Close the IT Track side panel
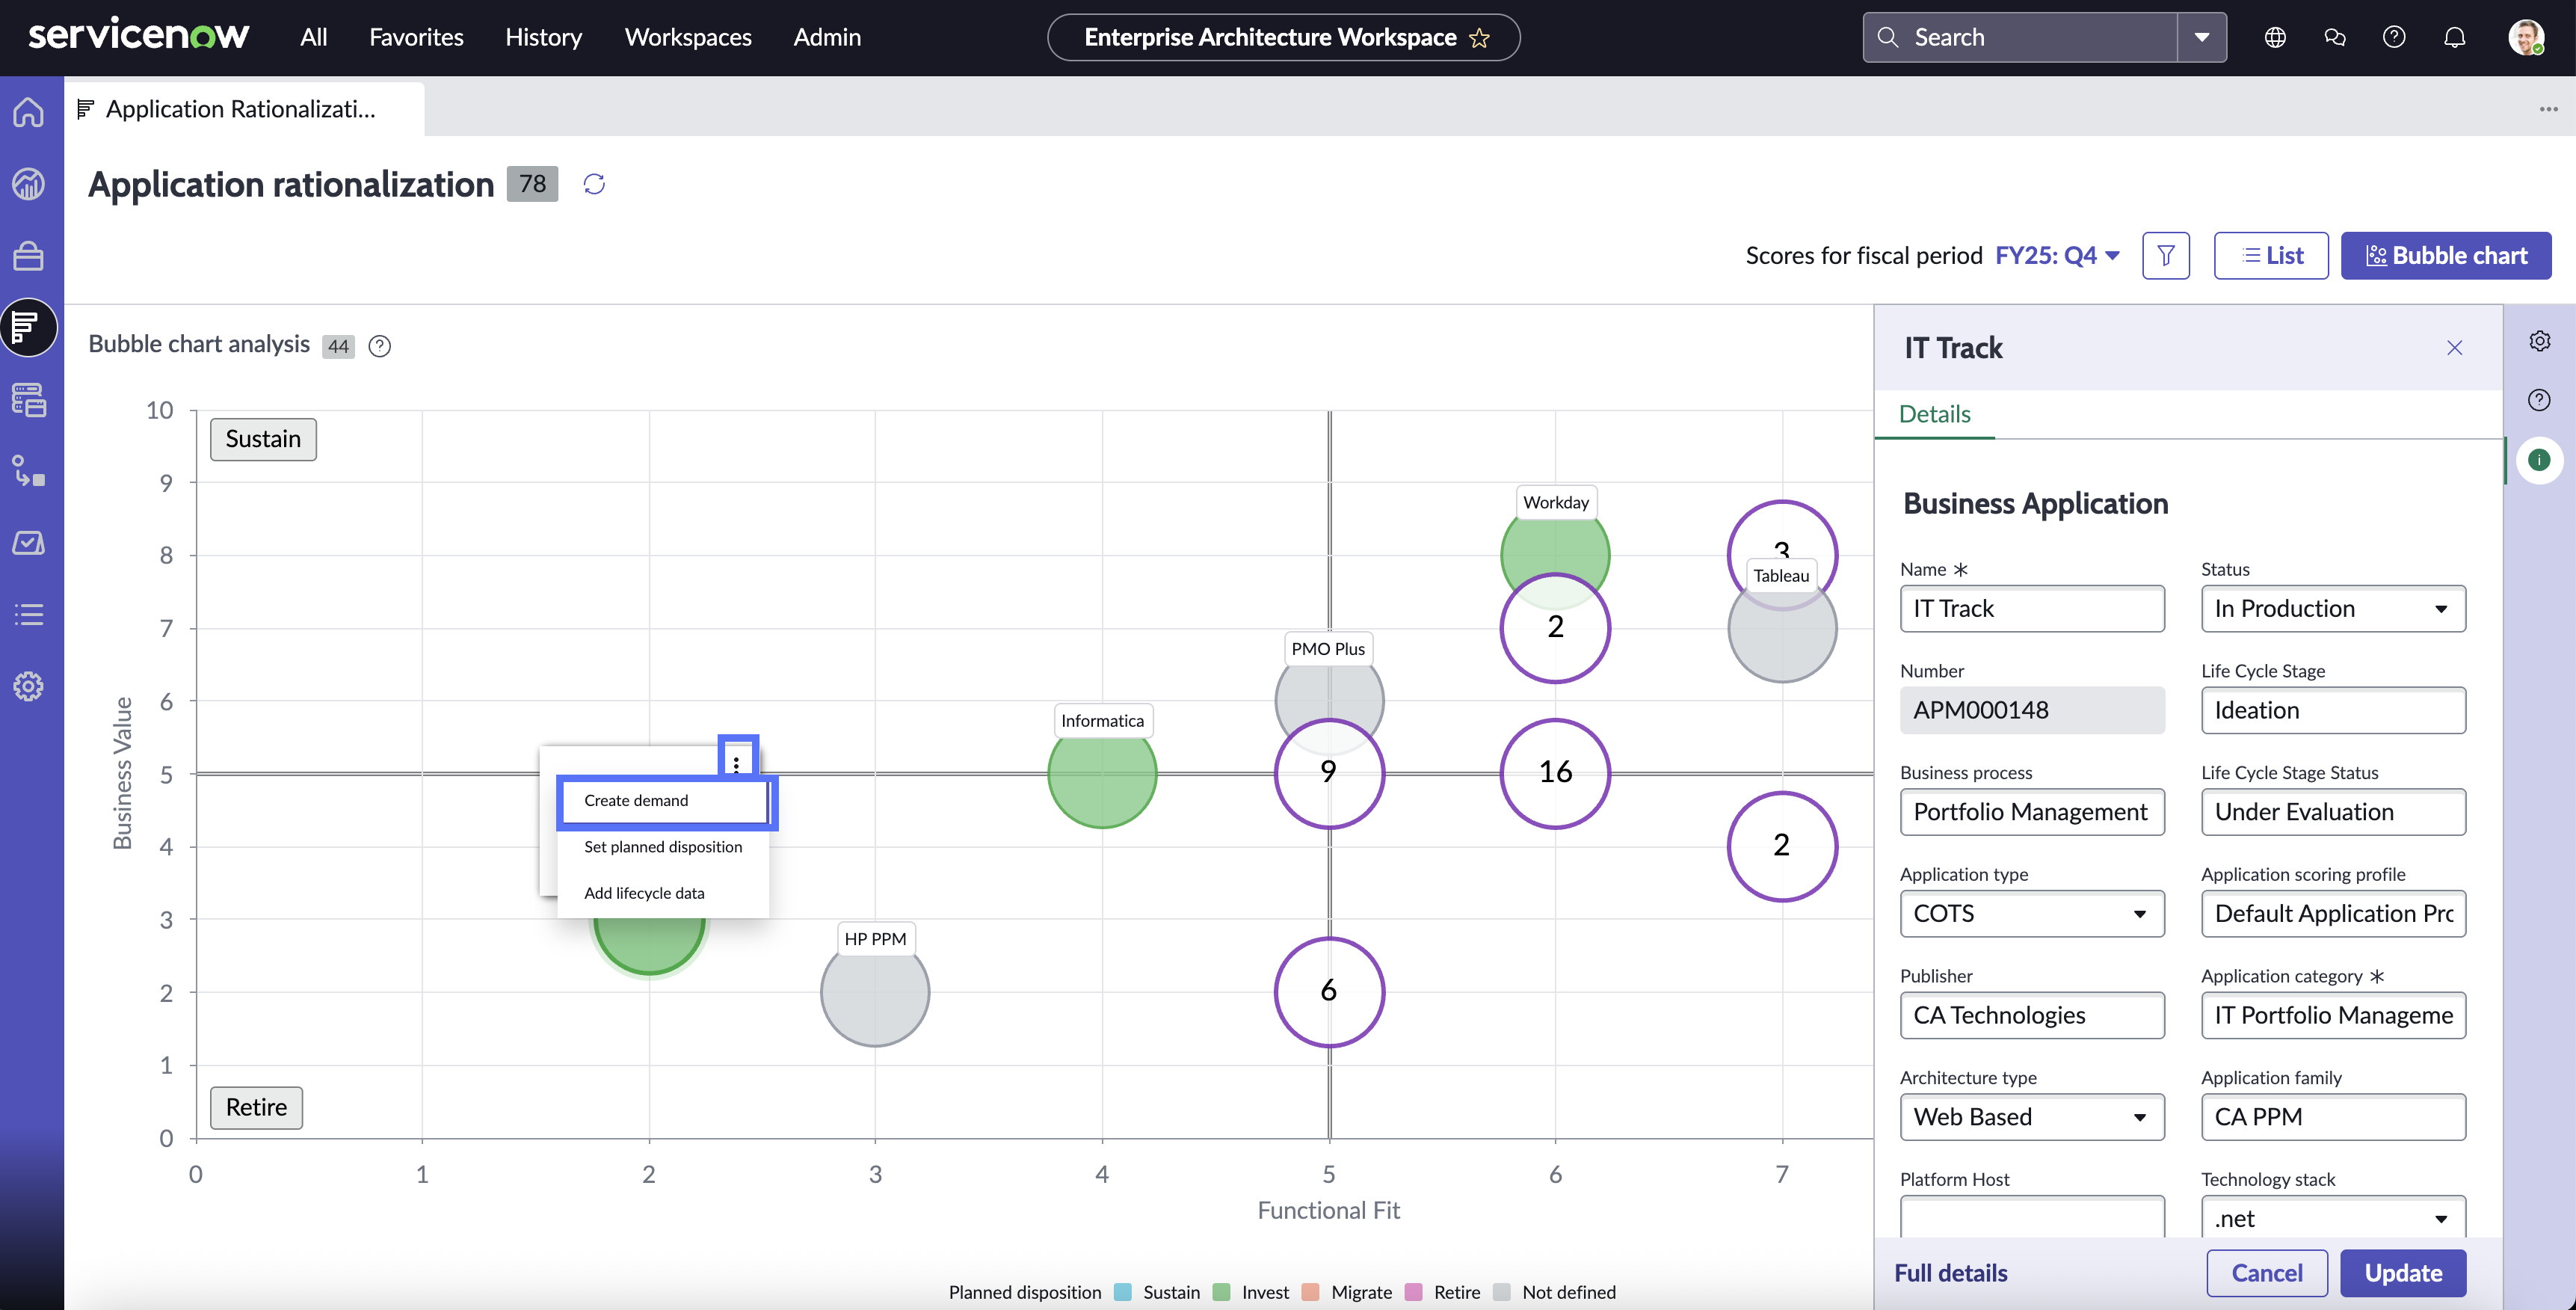 (x=2455, y=348)
